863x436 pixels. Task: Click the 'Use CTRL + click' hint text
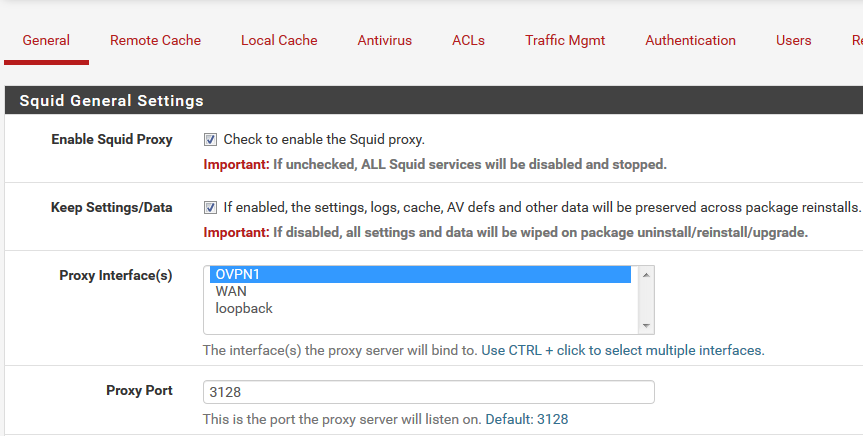623,351
